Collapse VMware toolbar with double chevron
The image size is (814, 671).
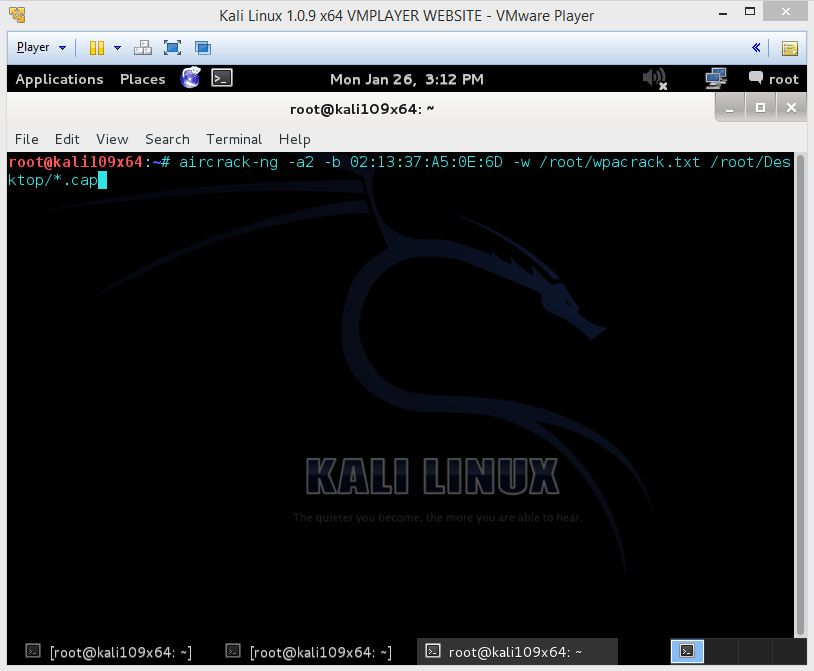pyautogui.click(x=756, y=48)
